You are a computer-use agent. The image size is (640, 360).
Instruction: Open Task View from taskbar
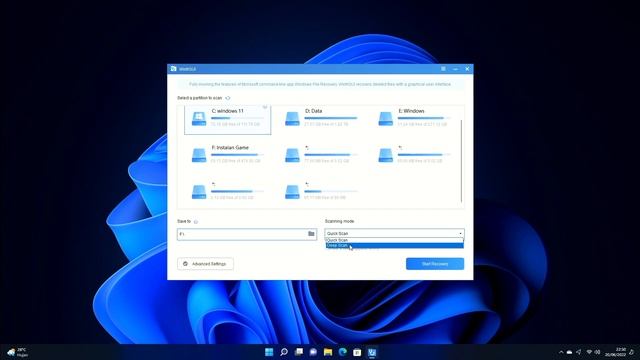click(x=299, y=352)
